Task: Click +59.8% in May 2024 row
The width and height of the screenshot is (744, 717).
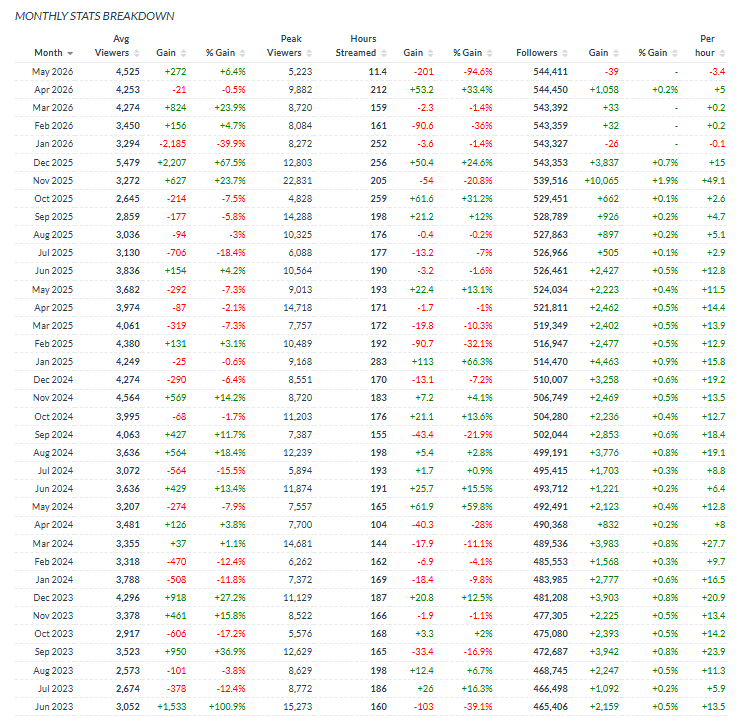Action: click(x=477, y=507)
